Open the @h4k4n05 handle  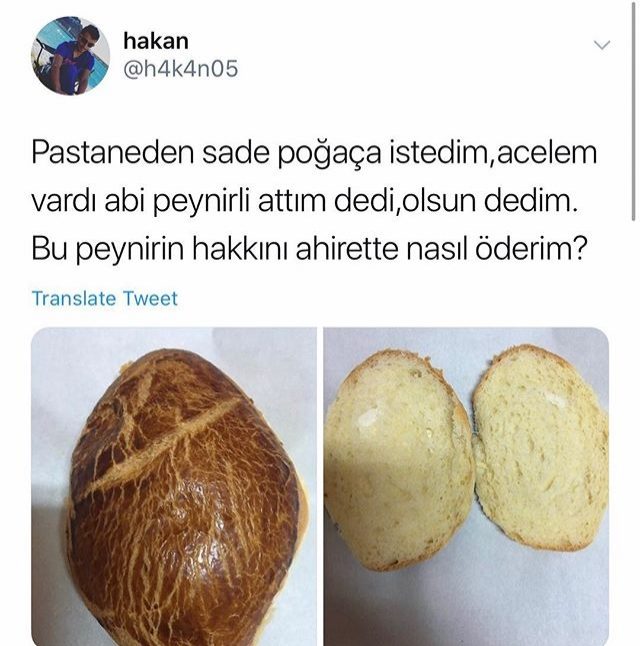coord(181,69)
